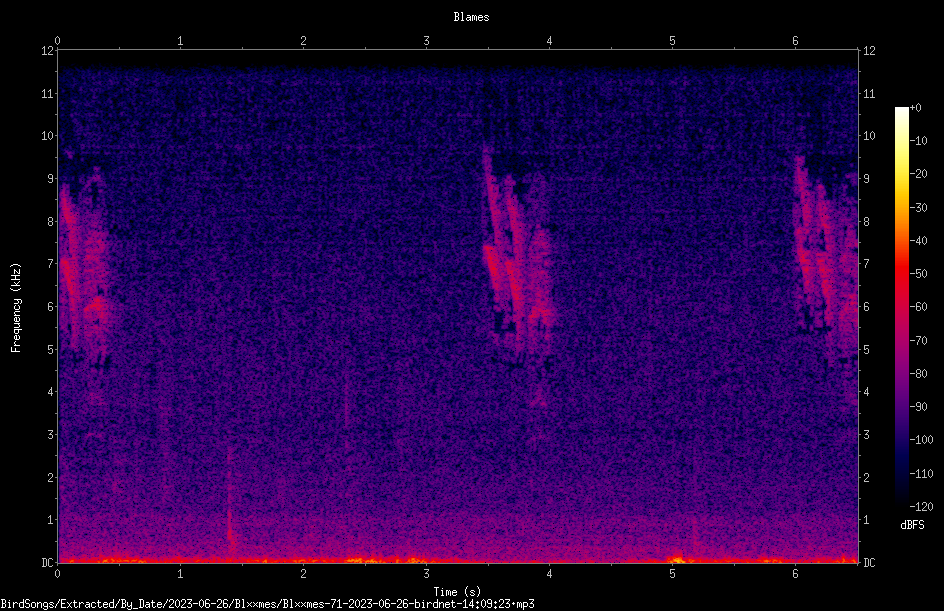Click the "-90" label on the color scale
944x611 pixels.
pos(918,407)
